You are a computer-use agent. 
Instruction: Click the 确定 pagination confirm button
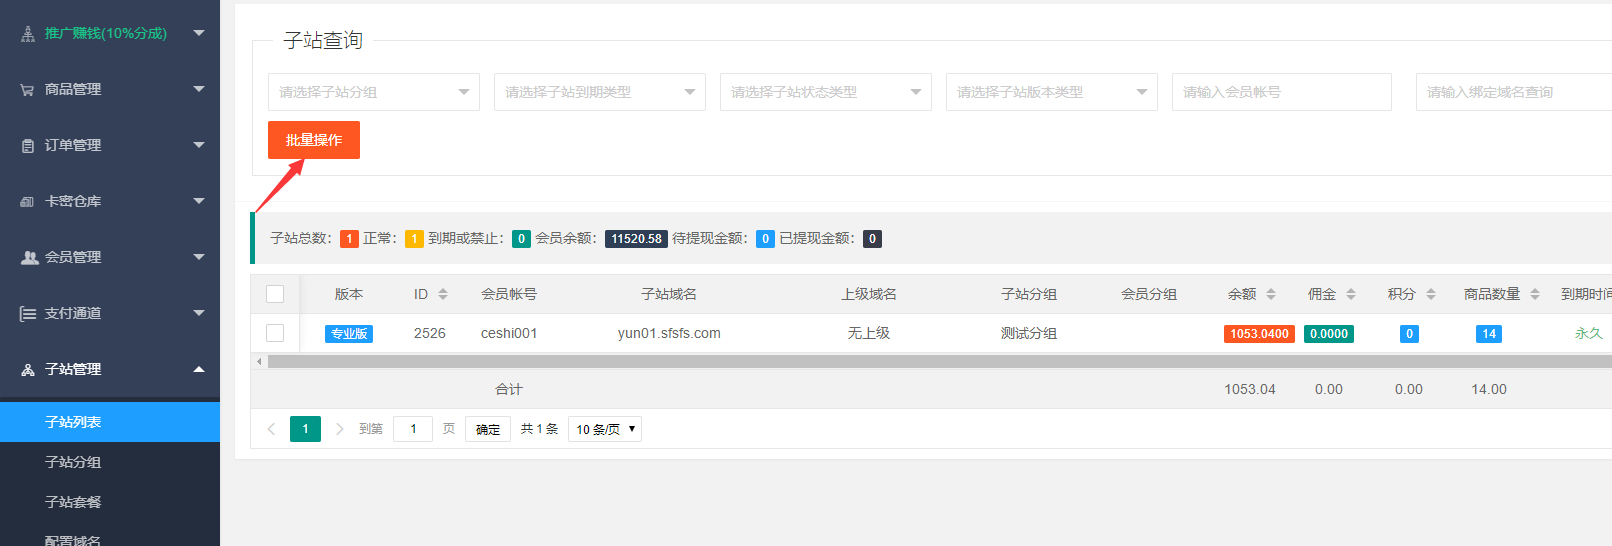[x=488, y=429]
